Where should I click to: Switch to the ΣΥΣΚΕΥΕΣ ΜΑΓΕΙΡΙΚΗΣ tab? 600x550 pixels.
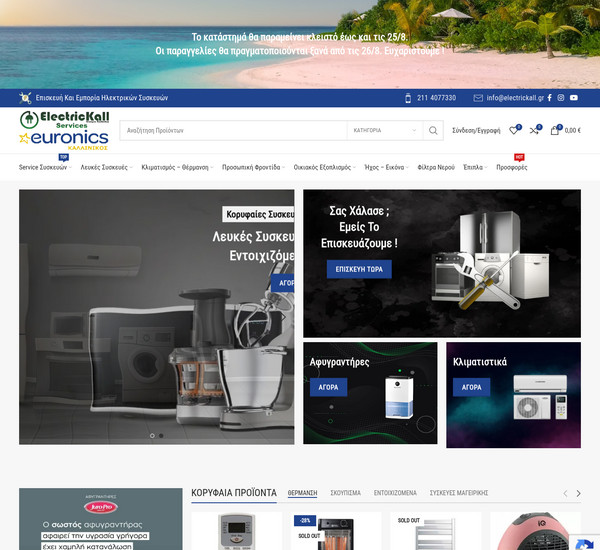point(459,493)
